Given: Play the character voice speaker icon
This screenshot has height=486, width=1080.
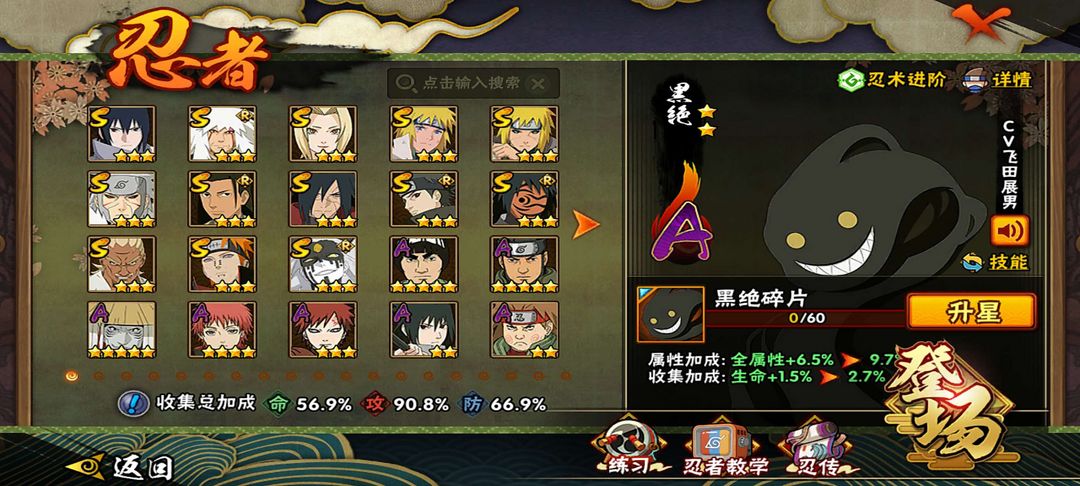Looking at the screenshot, I should 1010,231.
